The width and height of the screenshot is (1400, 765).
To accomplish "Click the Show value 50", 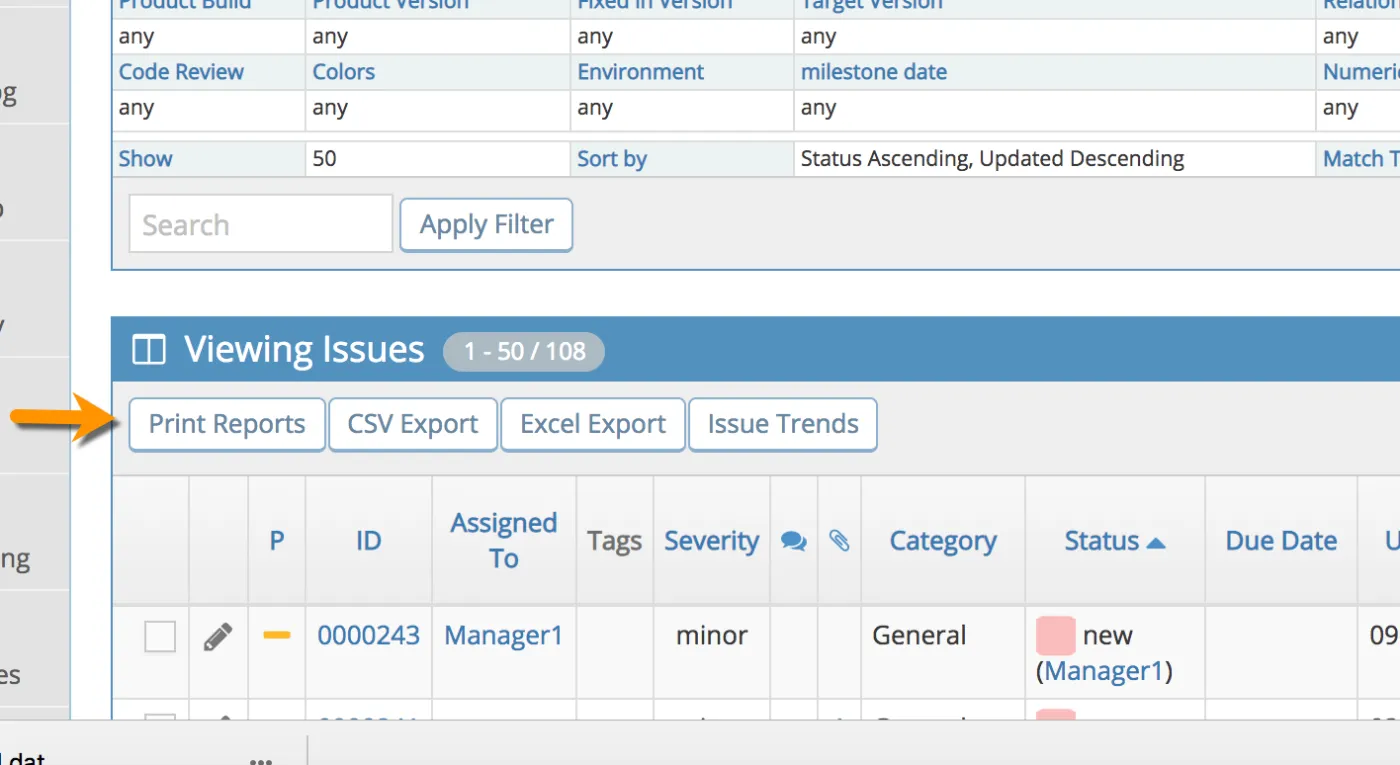I will 325,158.
